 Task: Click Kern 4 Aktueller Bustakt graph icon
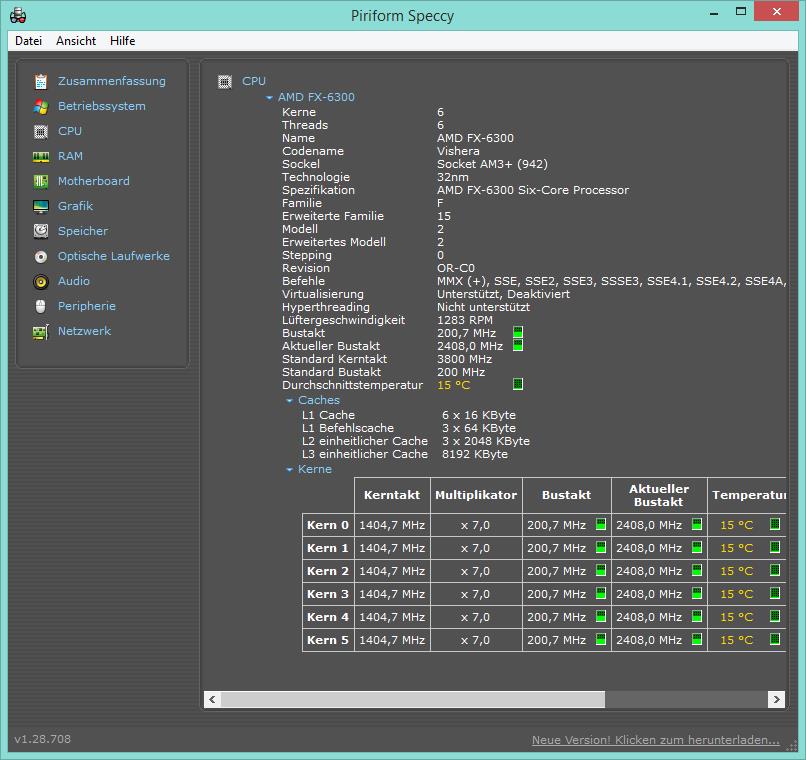[x=697, y=616]
